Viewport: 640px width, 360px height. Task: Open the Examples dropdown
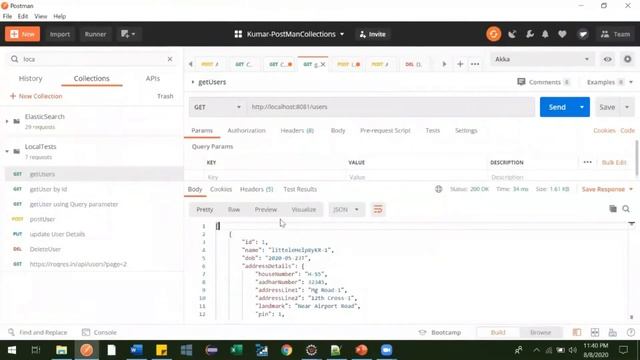point(610,82)
